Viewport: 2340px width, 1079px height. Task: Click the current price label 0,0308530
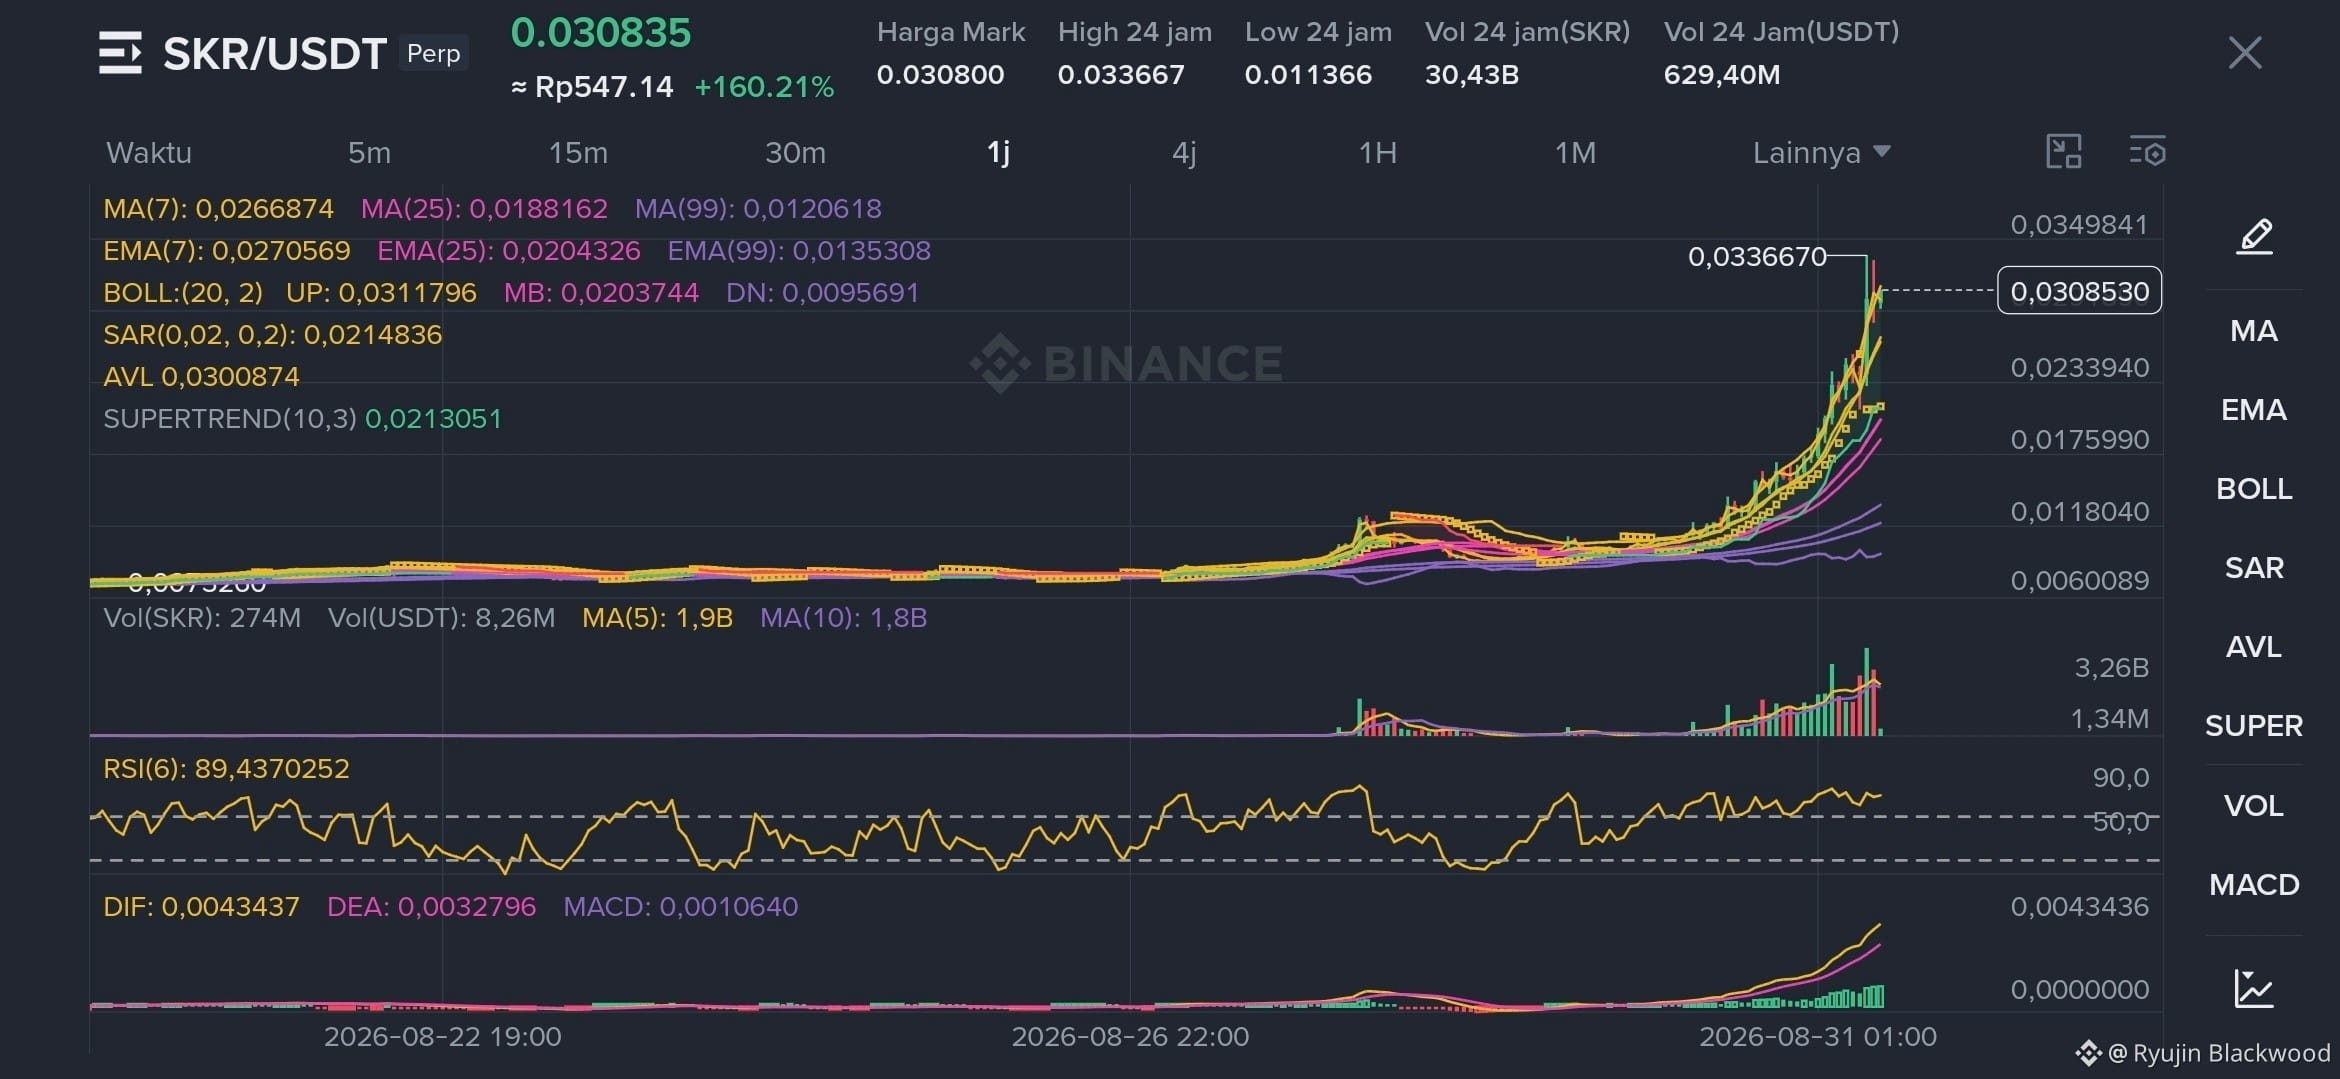(x=2079, y=291)
